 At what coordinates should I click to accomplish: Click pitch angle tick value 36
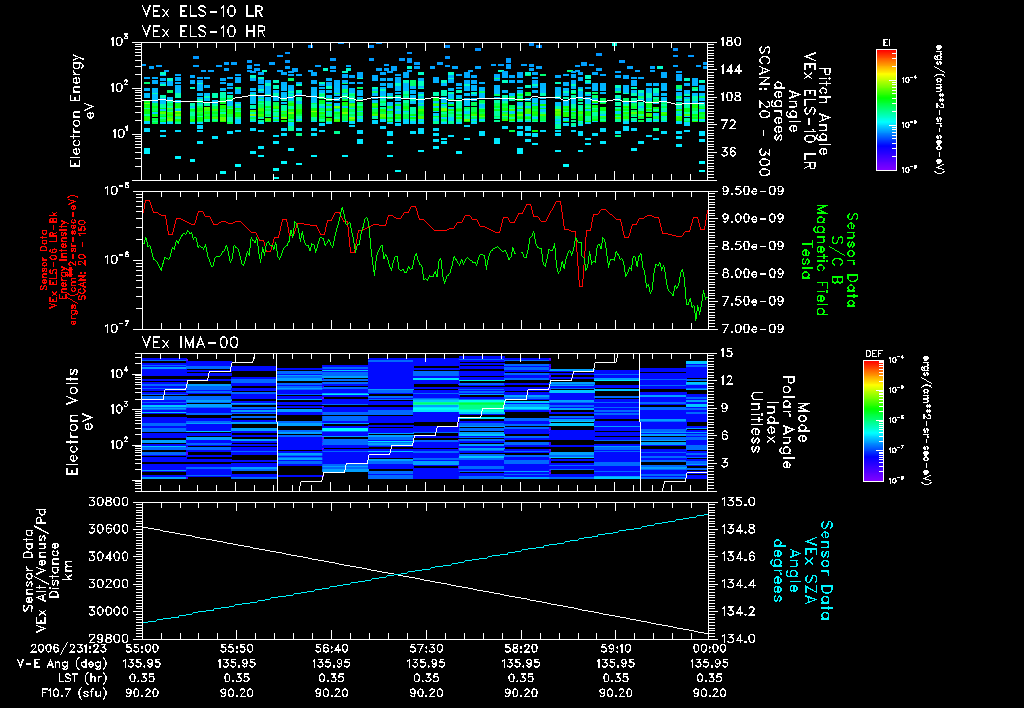click(727, 152)
